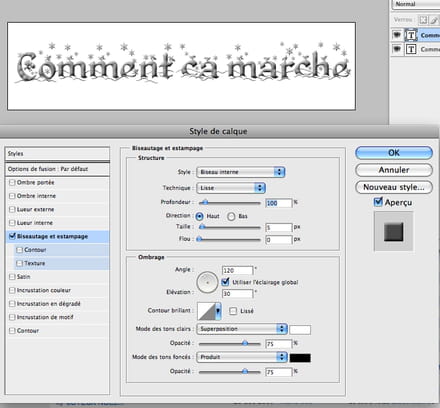Click the style preview thumbnail square
Image resolution: width=440 pixels, height=408 pixels.
[x=394, y=231]
